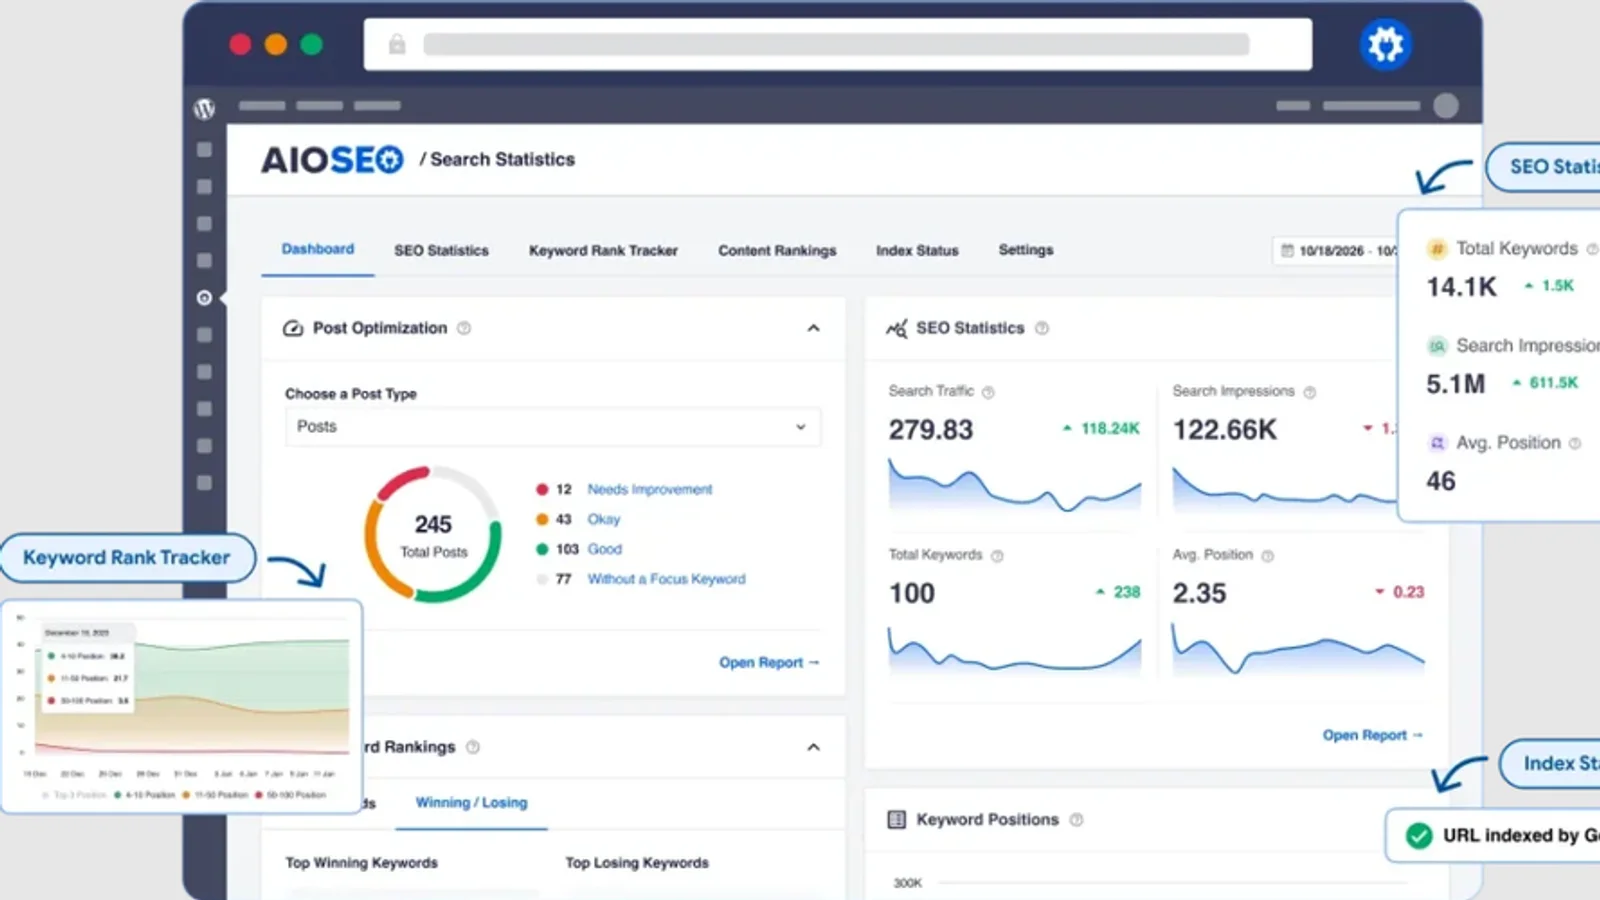Open the date range picker
This screenshot has width=1600, height=900.
click(x=1335, y=251)
